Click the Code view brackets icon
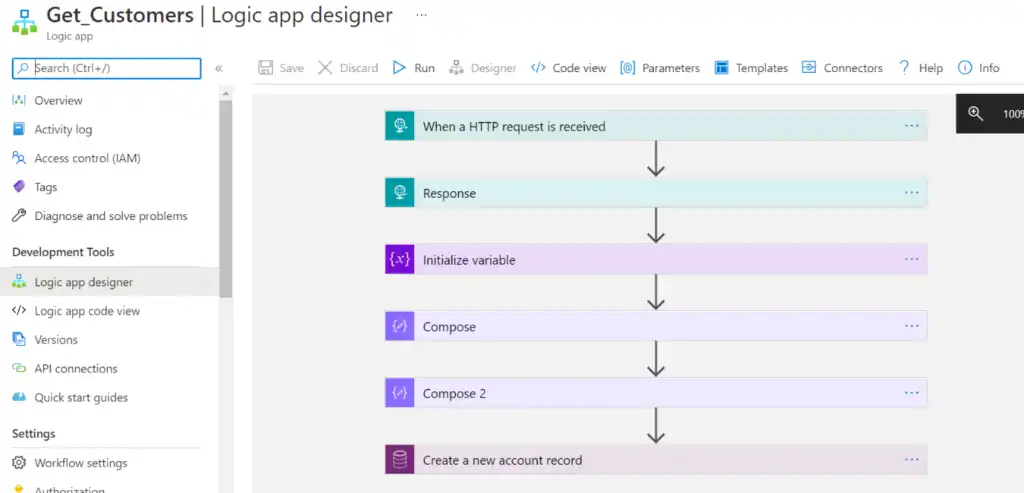 tap(538, 68)
